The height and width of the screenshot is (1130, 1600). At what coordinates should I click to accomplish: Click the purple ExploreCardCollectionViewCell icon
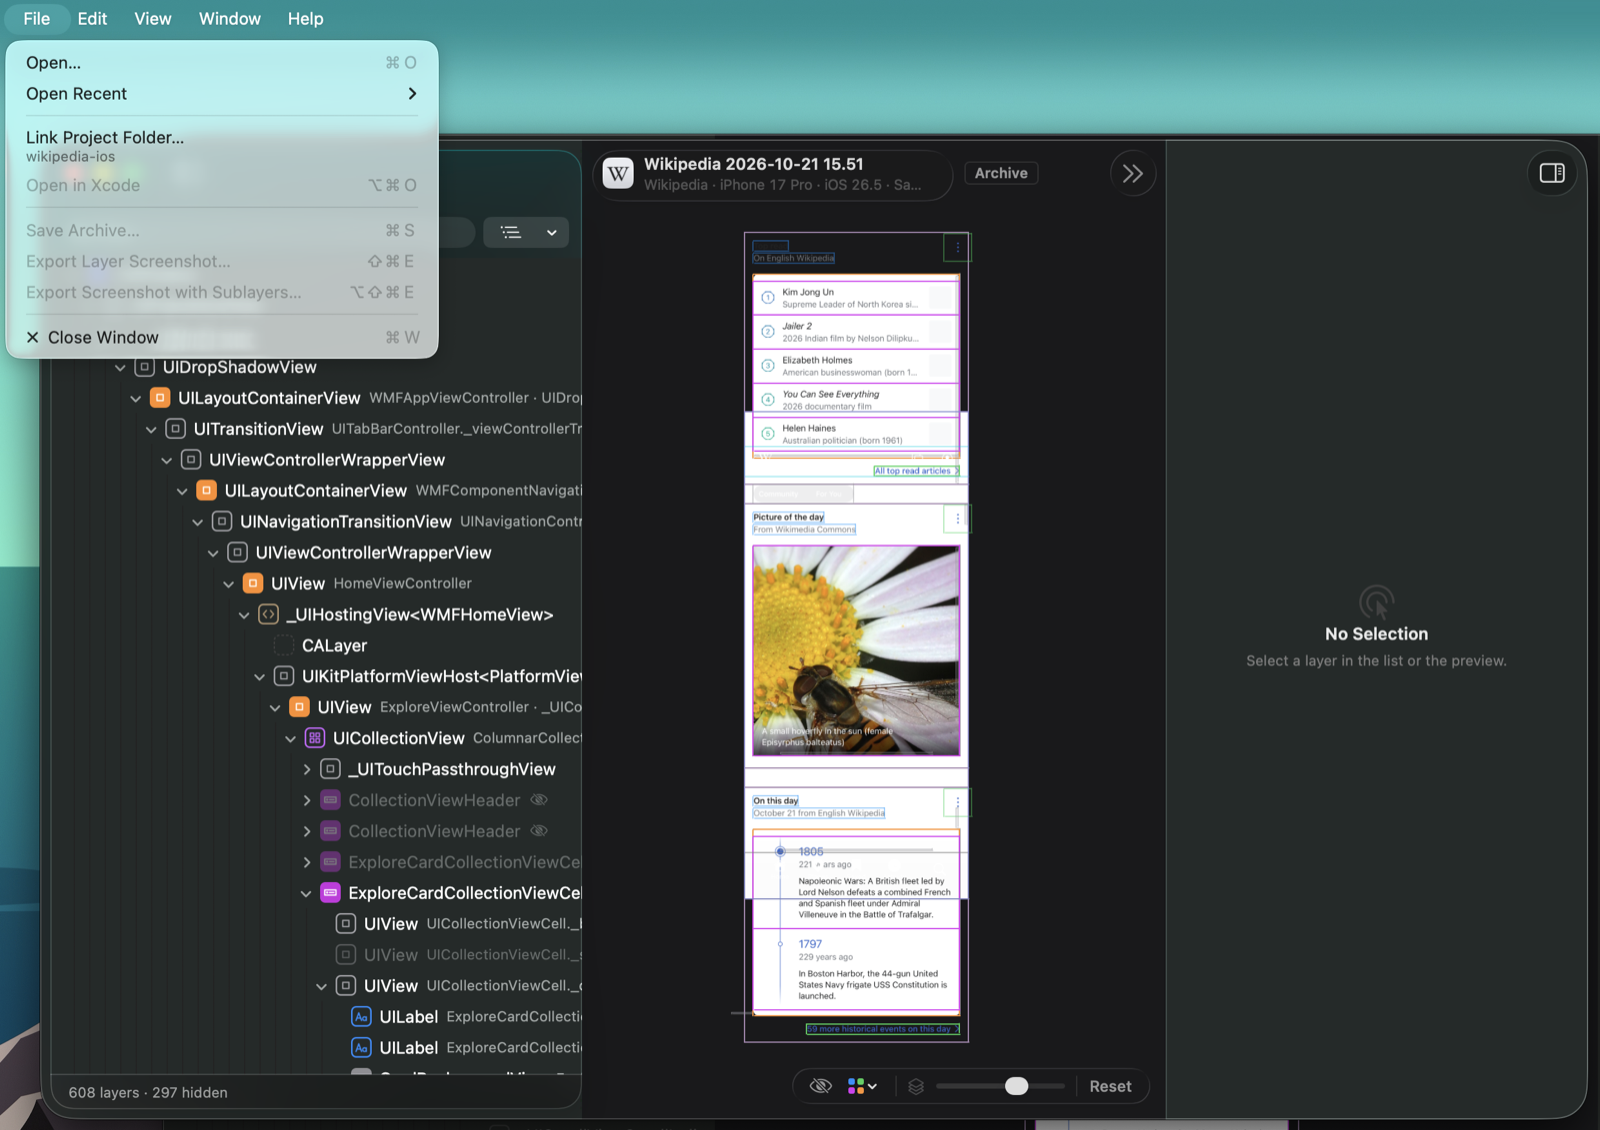(330, 893)
